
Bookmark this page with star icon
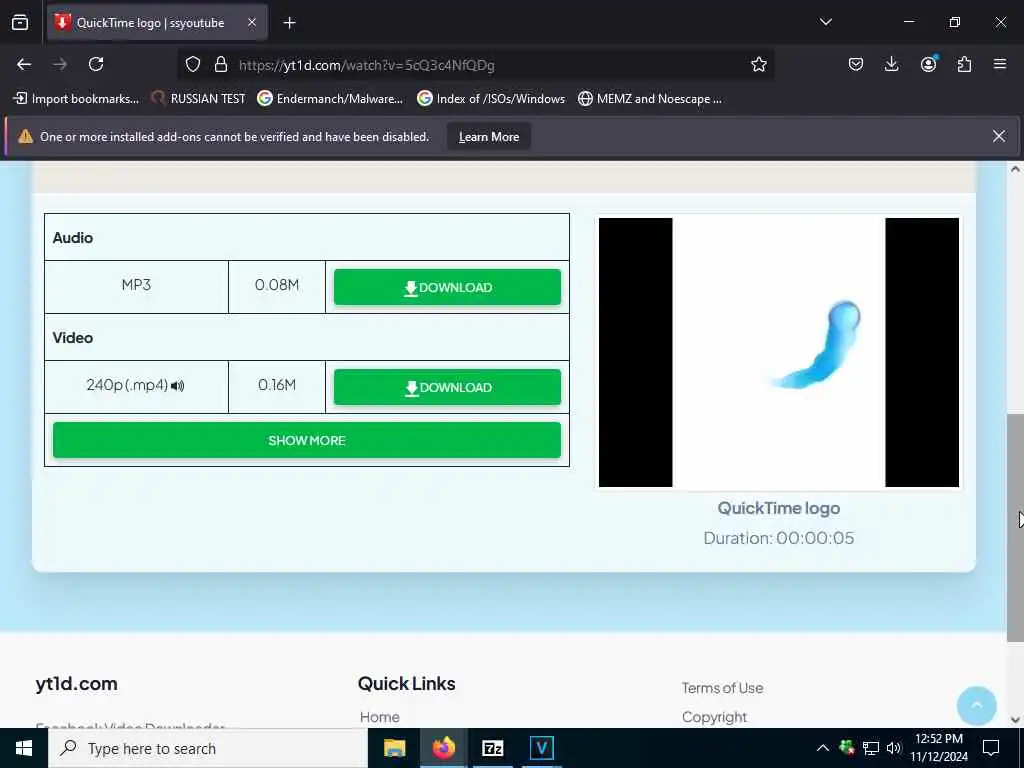[x=758, y=65]
